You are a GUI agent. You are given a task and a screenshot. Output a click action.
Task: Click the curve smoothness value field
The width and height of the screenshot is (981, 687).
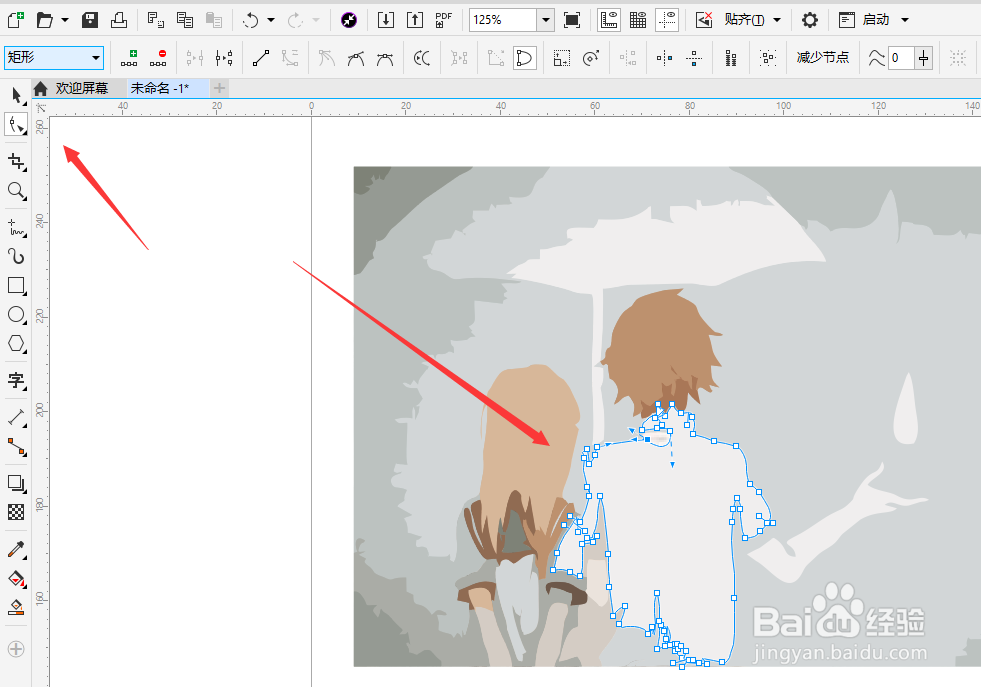[x=901, y=58]
